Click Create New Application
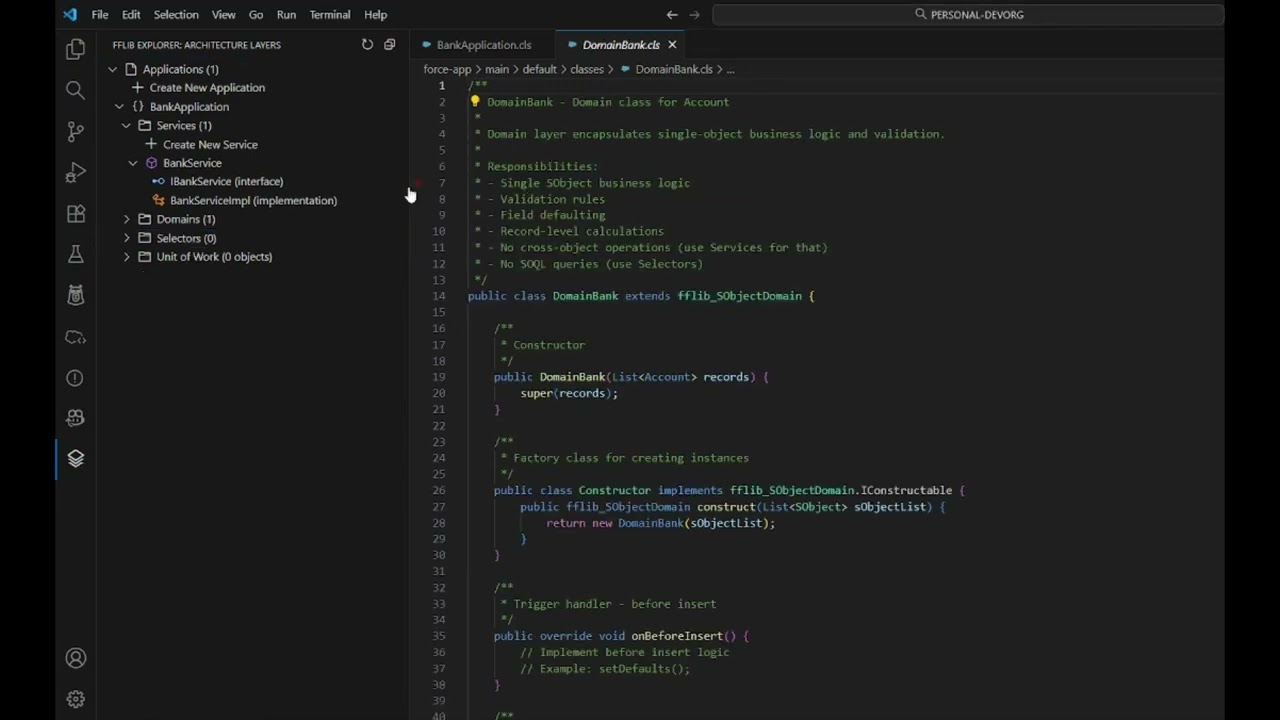1280x720 pixels. click(207, 88)
